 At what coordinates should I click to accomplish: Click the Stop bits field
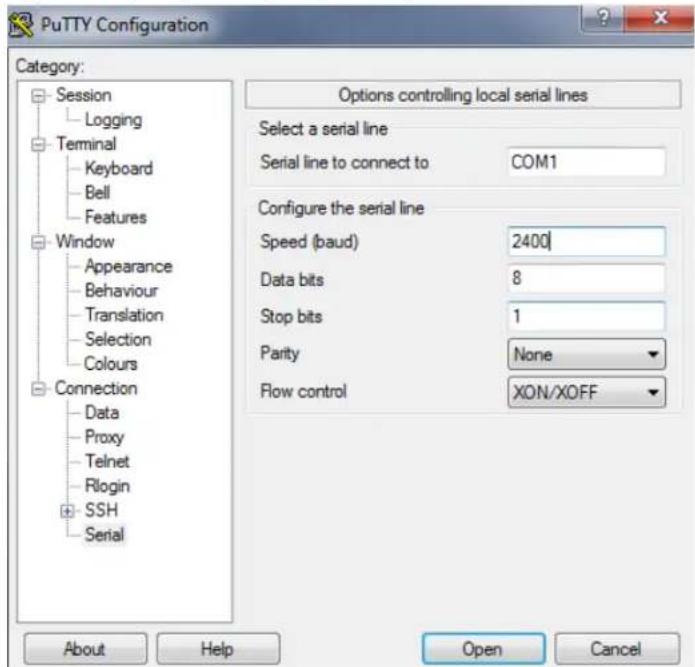586,316
